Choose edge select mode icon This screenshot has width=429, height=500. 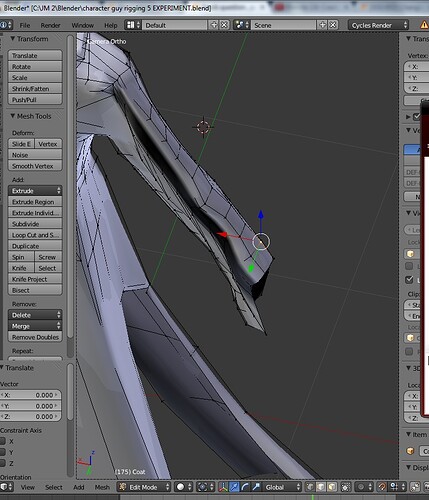[x=321, y=487]
